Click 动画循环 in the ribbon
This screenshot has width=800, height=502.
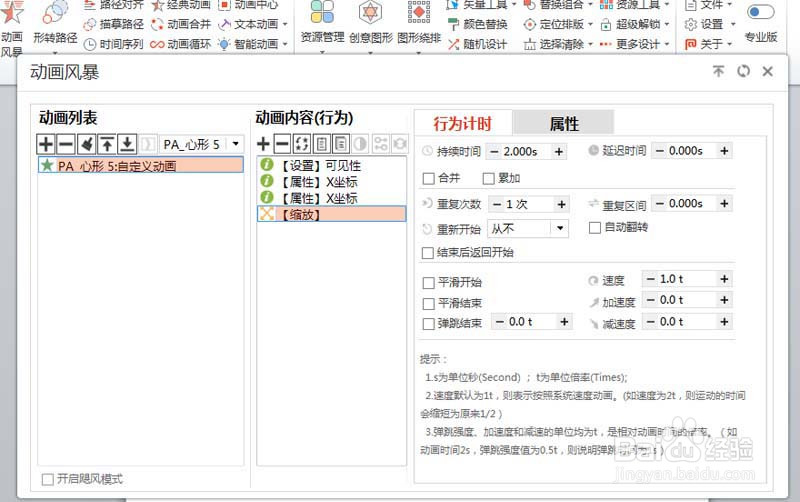181,44
